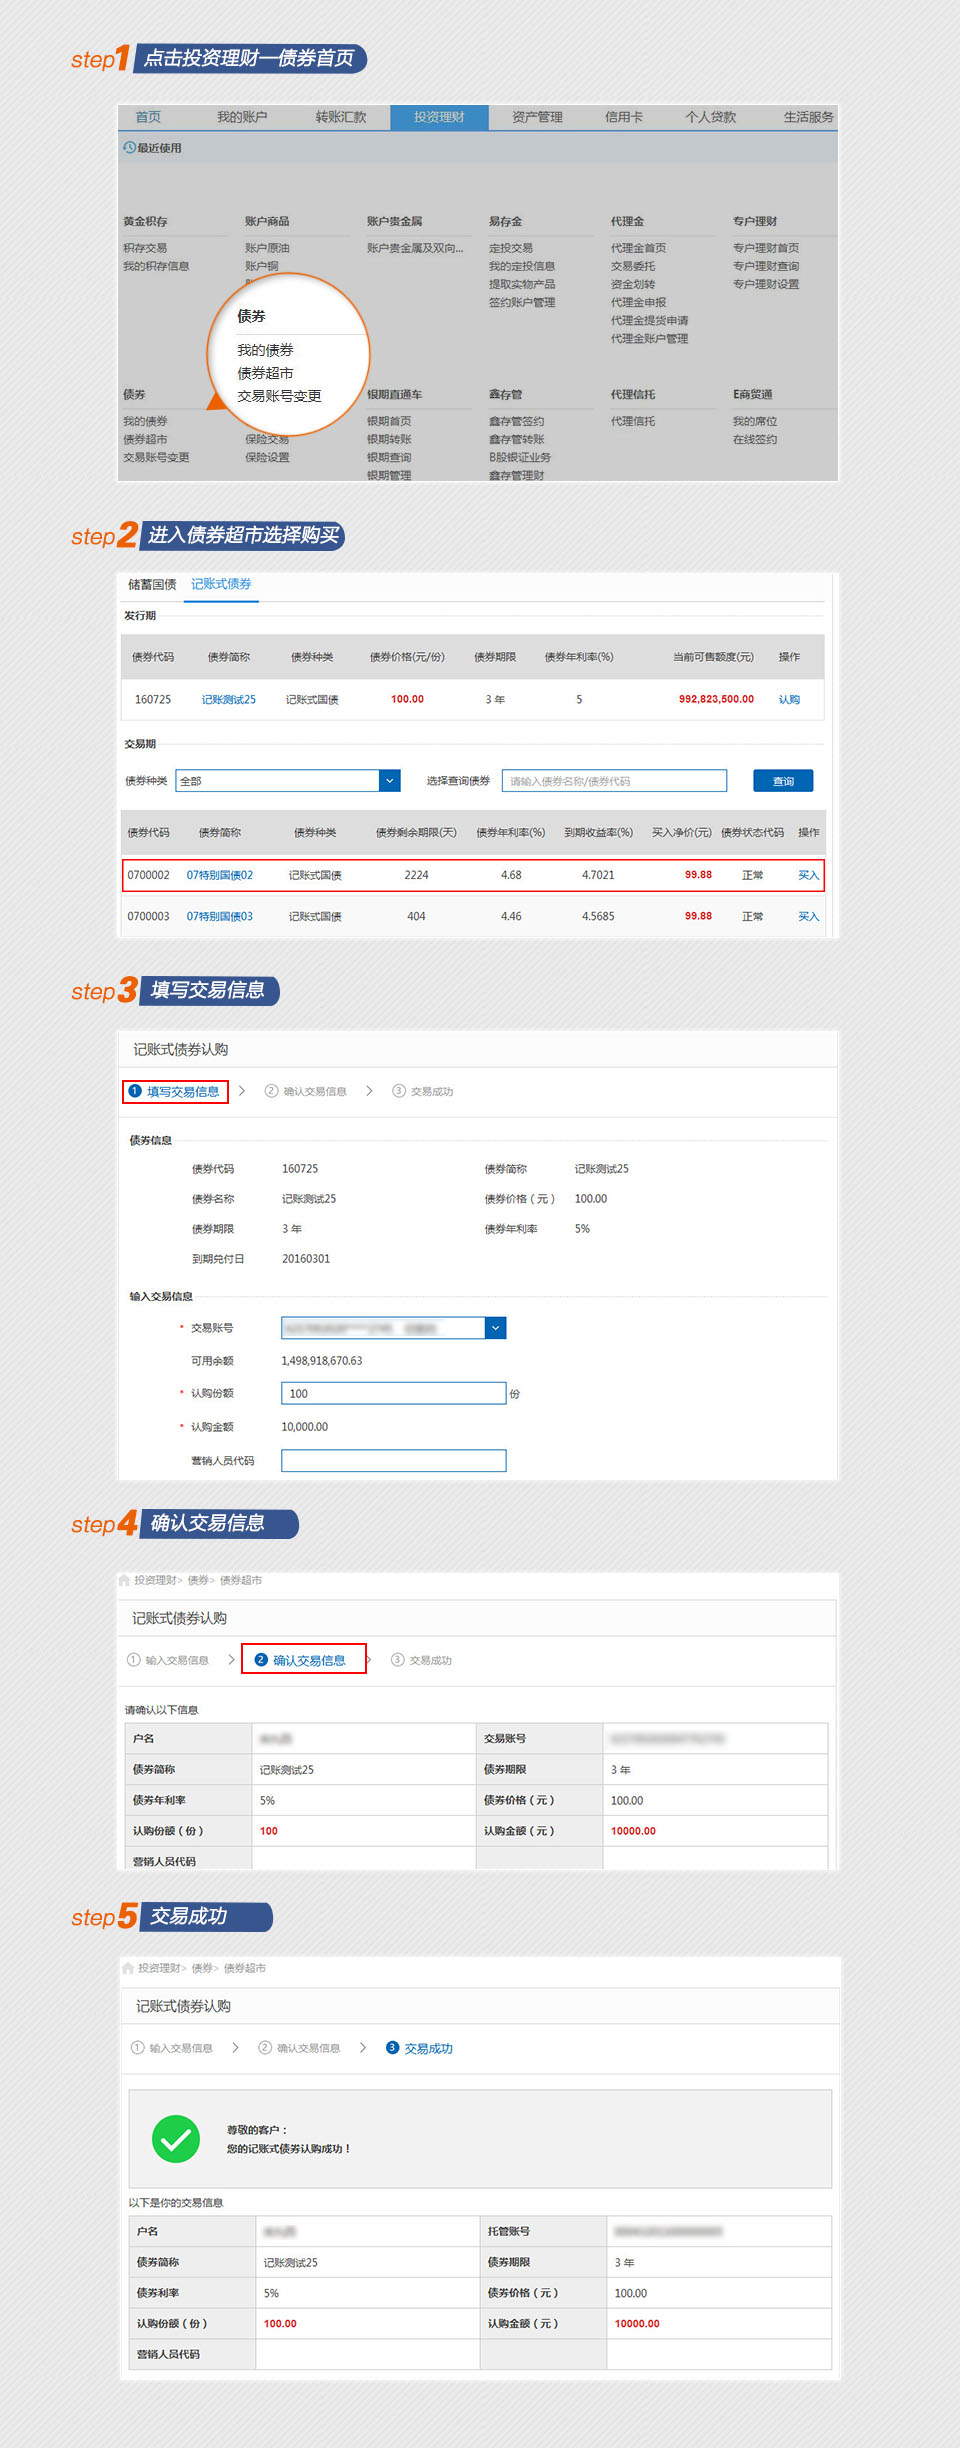Screen dimensions: 960x2448
Task: Click the bond name search input field
Action: pyautogui.click(x=614, y=781)
